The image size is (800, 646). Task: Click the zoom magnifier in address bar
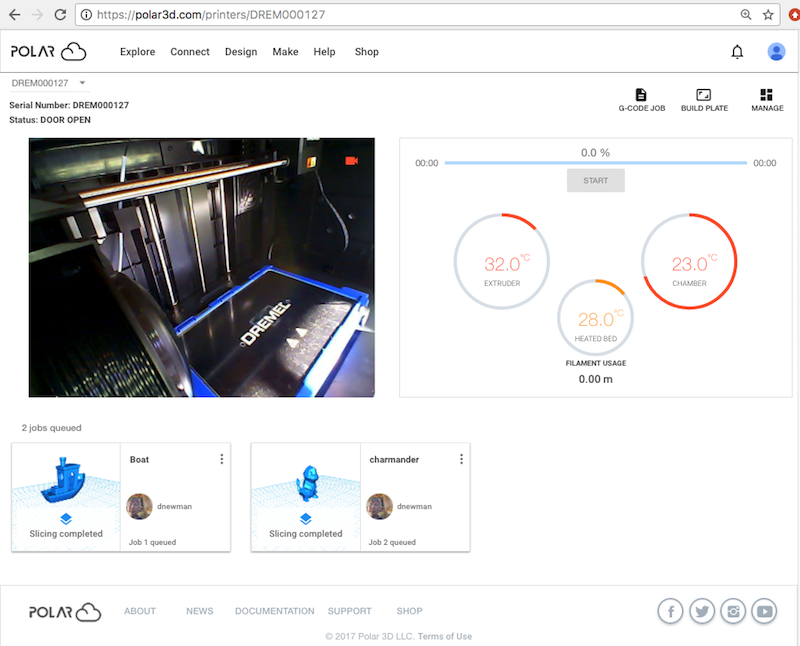[746, 15]
